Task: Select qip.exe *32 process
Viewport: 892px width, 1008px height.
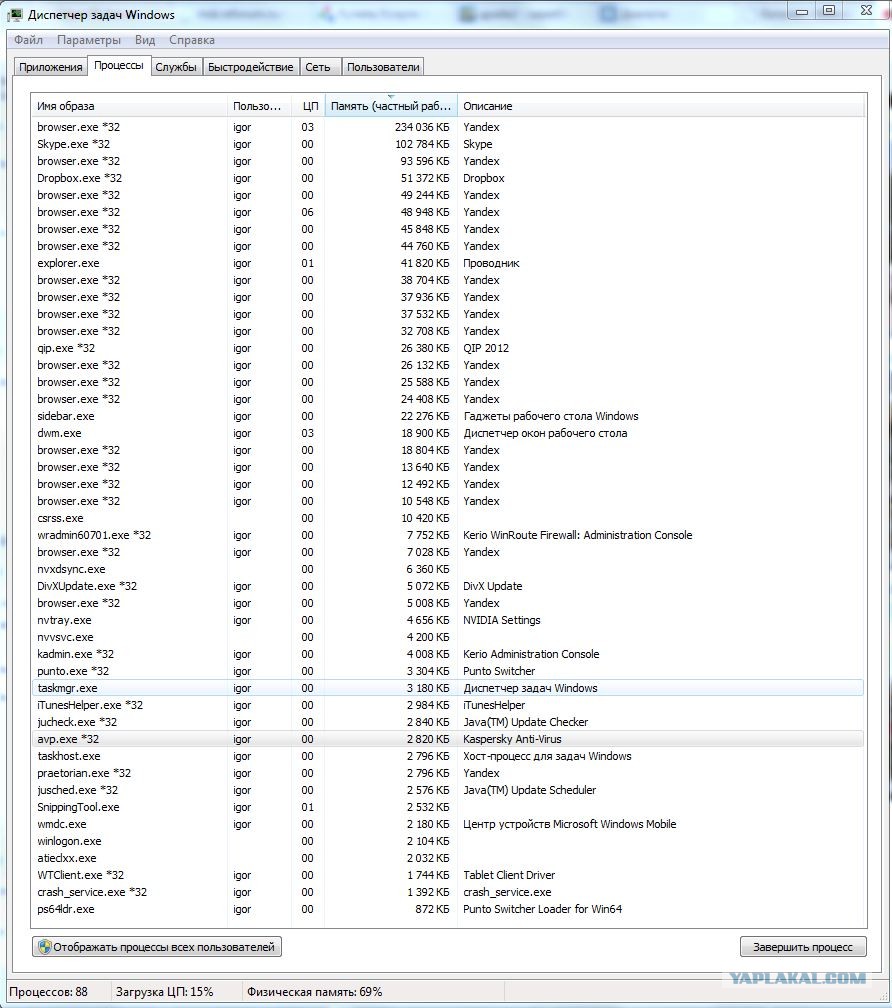Action: tap(447, 348)
